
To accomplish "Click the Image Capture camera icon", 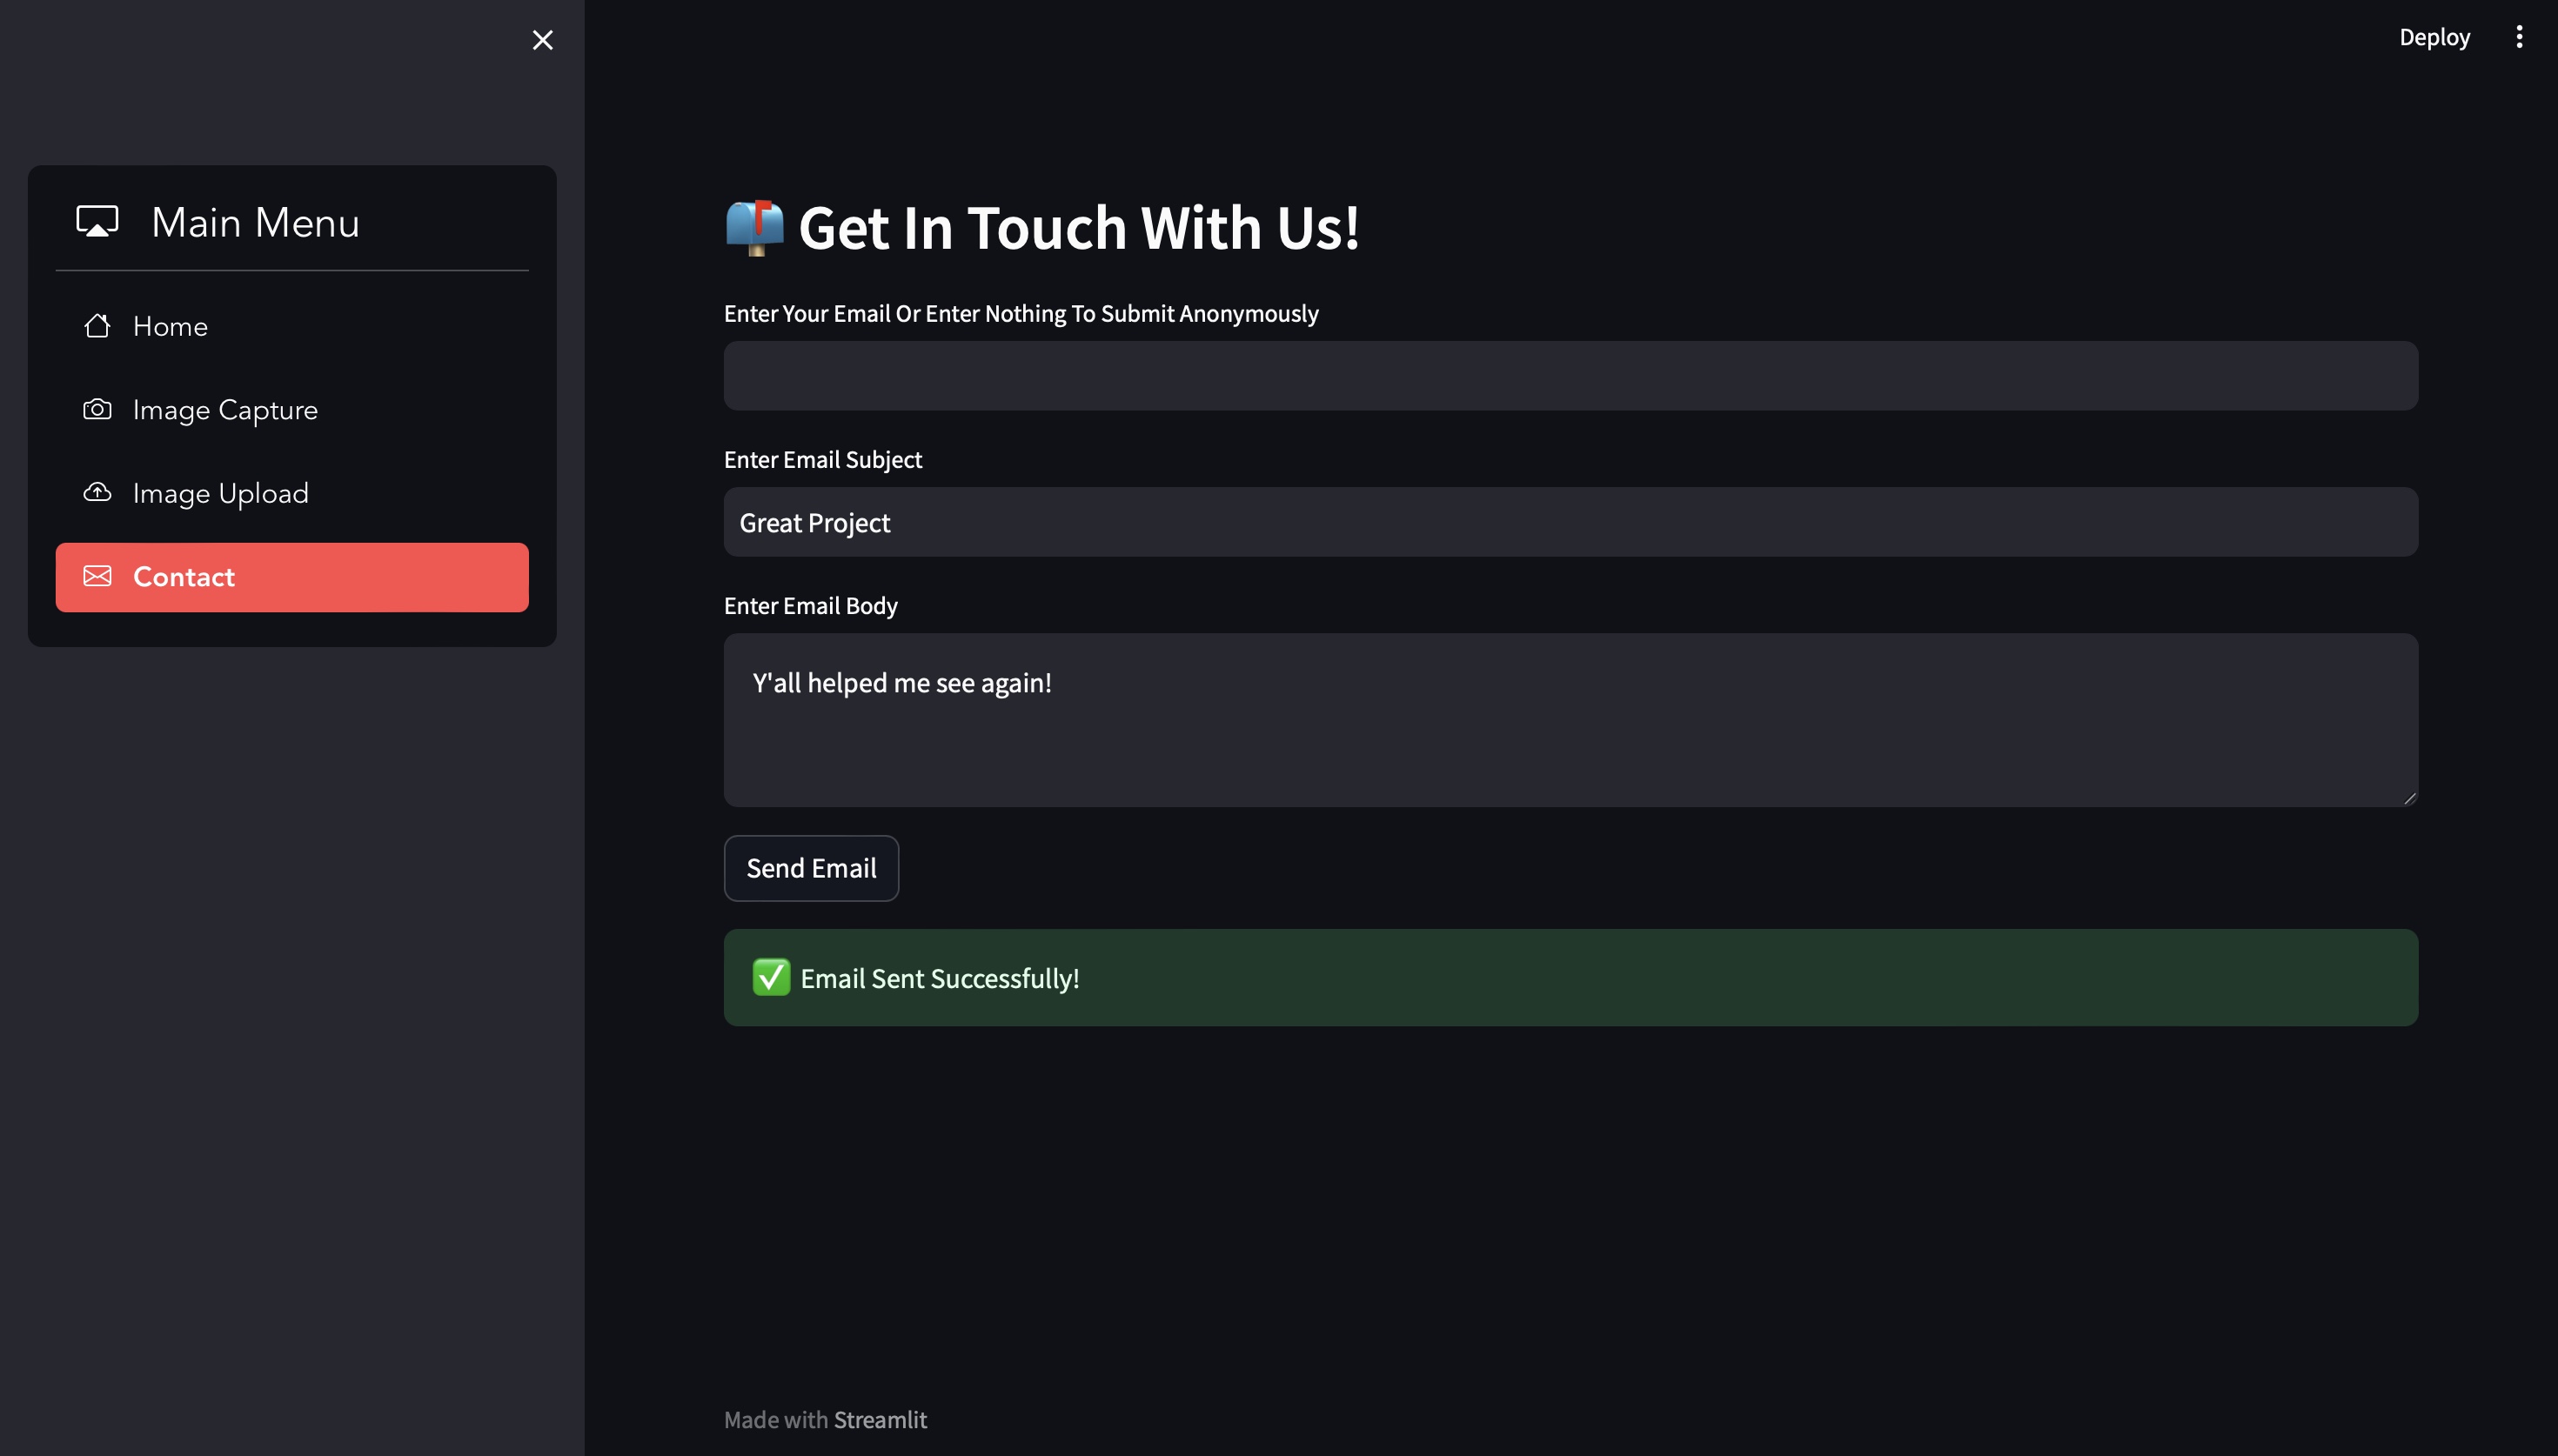I will 97,409.
